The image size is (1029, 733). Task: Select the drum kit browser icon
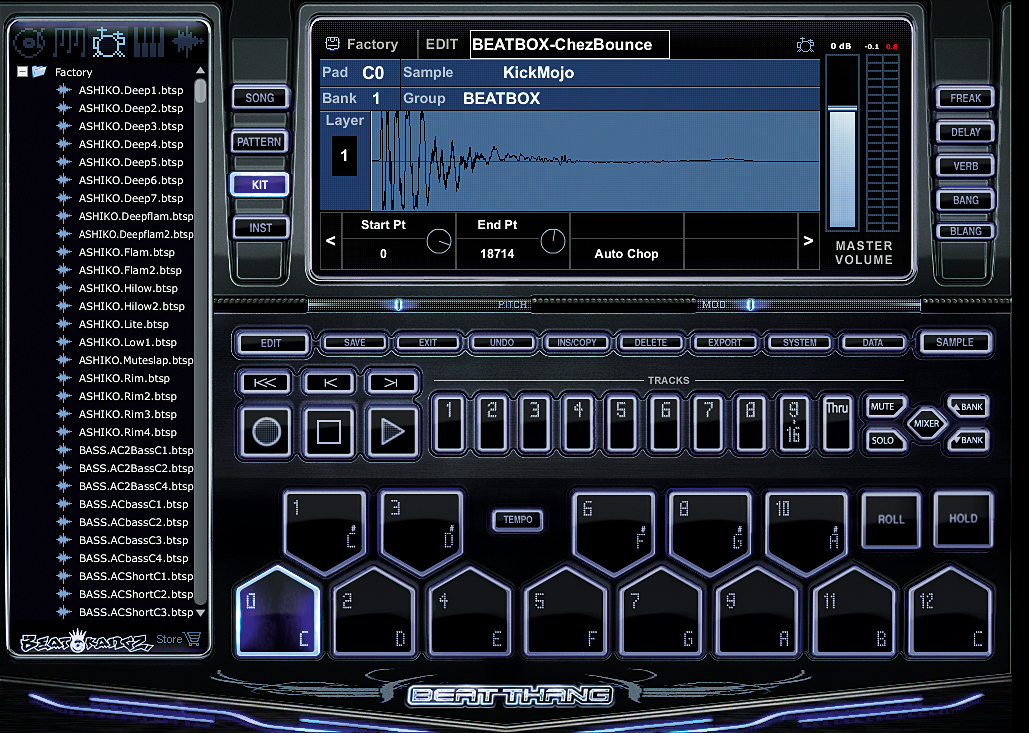(108, 42)
